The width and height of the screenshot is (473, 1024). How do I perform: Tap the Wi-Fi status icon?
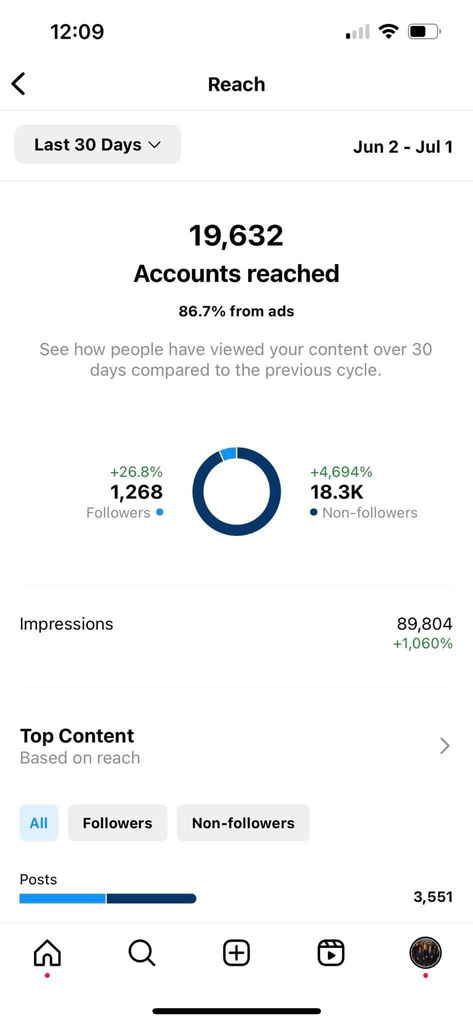[x=389, y=31]
